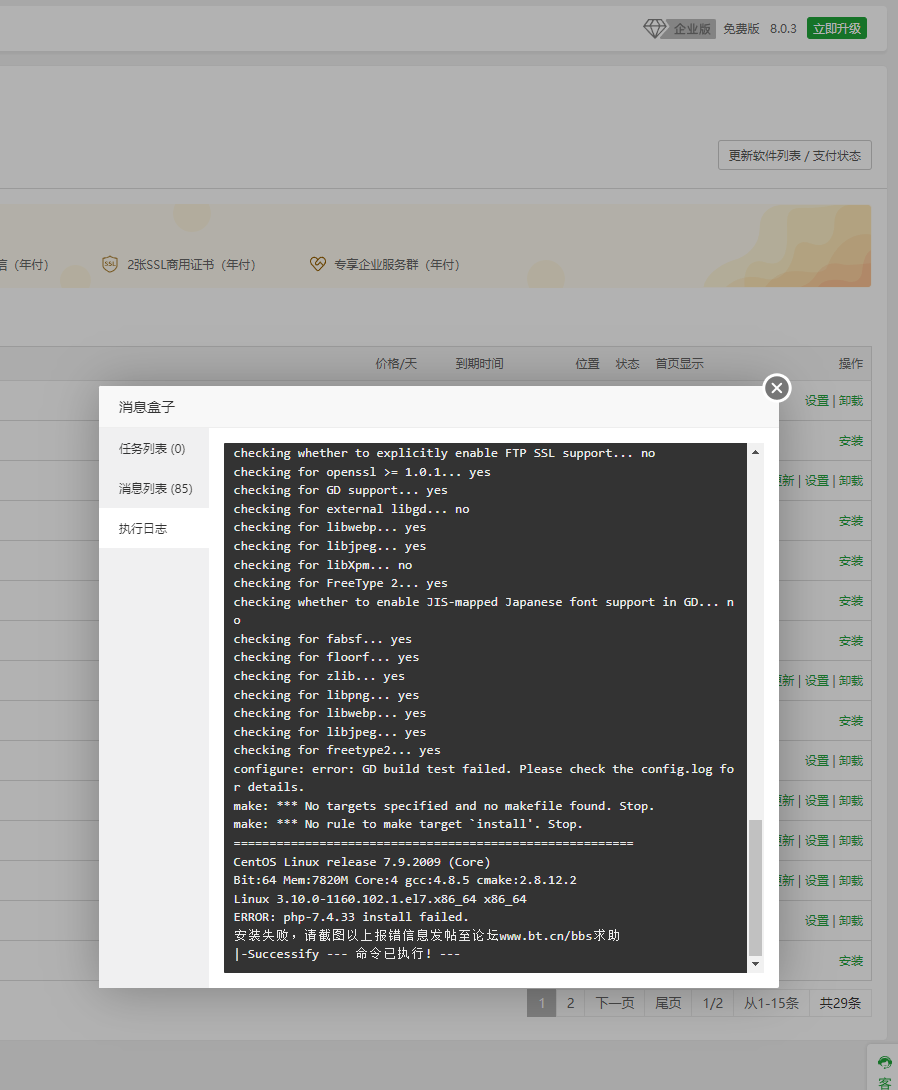Open the customer service headset icon
Viewport: 898px width, 1090px height.
884,1063
